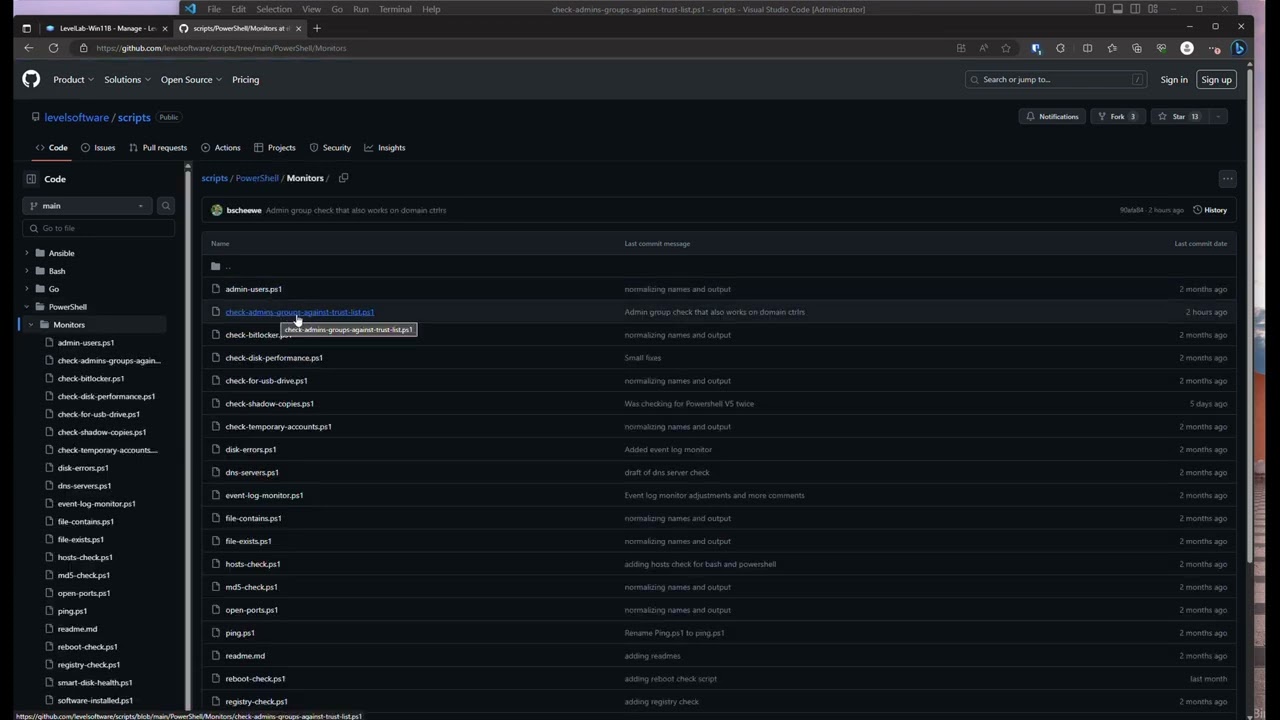The image size is (1280, 720).
Task: Select smart-disk-health.ps1 in side tree
Action: pyautogui.click(x=95, y=683)
